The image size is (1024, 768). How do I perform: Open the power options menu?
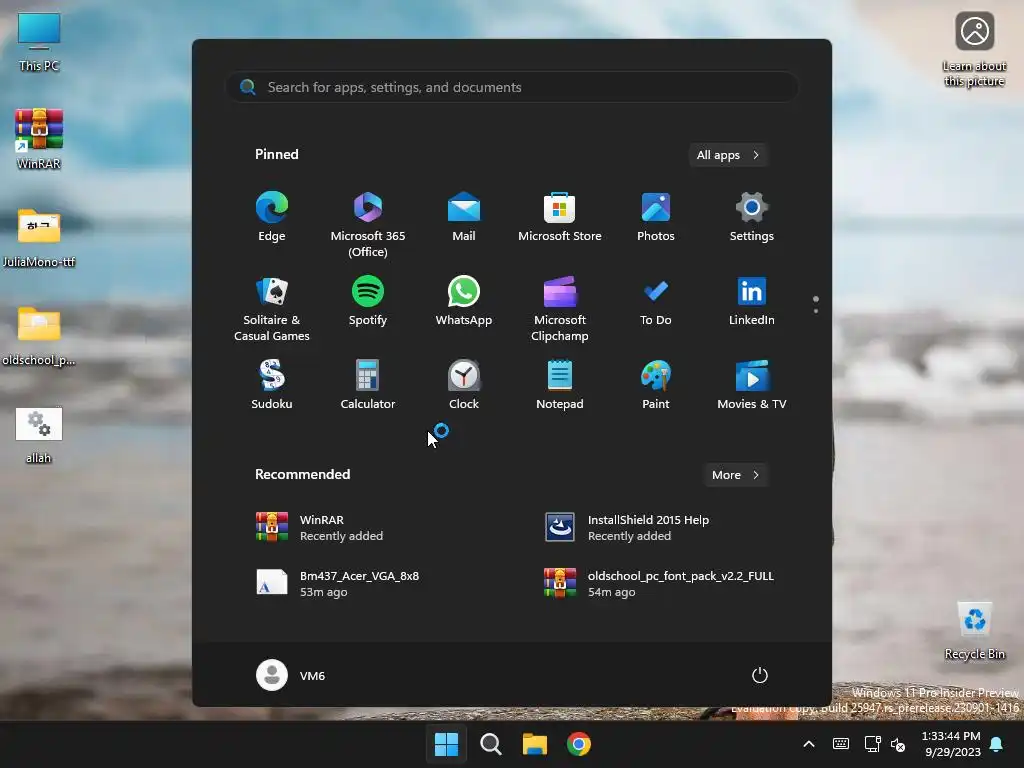click(x=760, y=675)
